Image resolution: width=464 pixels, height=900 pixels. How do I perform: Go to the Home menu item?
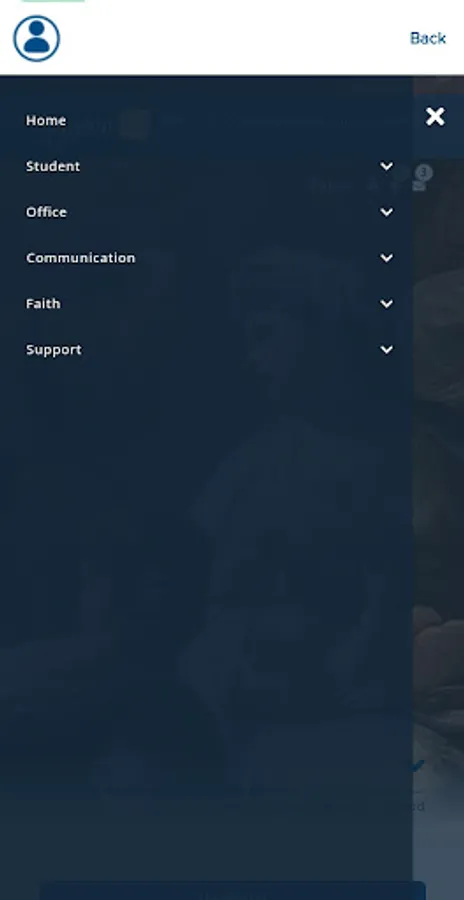[x=46, y=120]
